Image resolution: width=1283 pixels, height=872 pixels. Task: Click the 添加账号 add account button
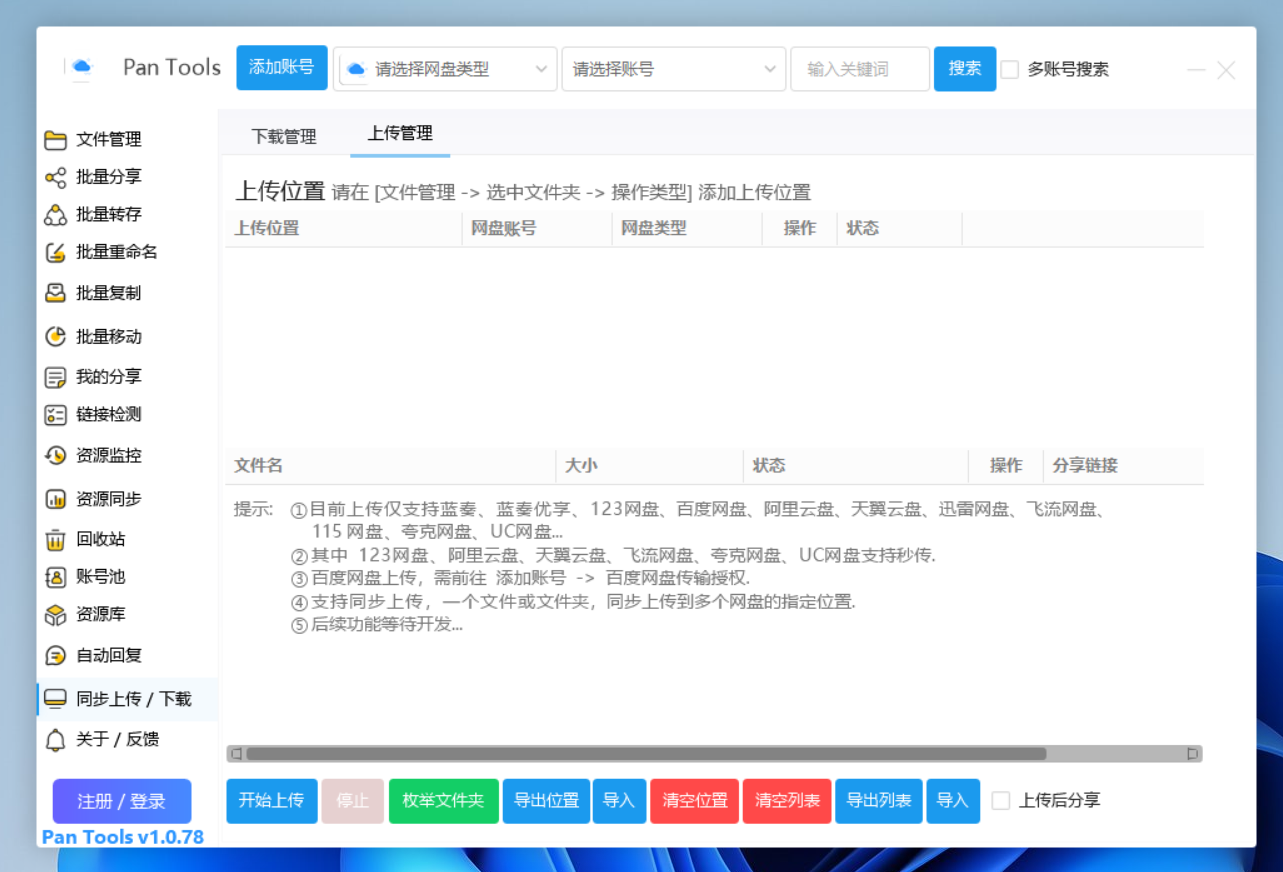(281, 68)
